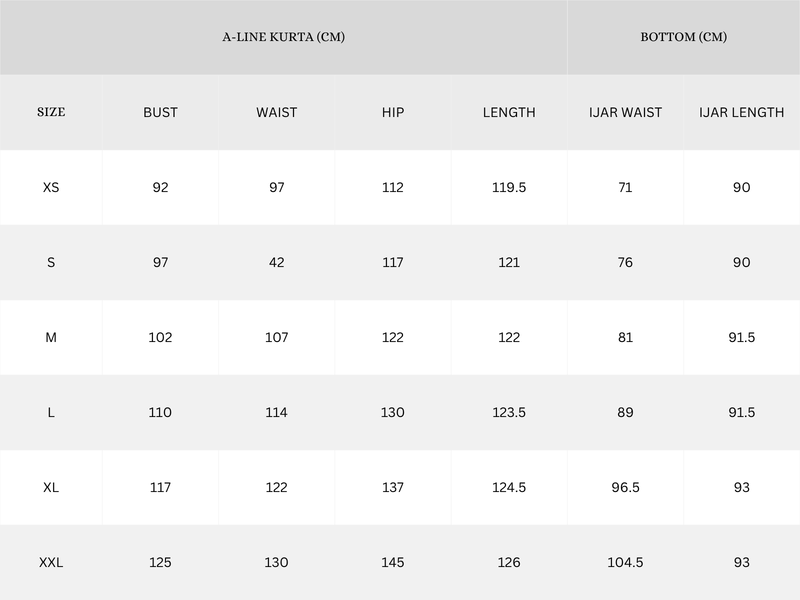Screen dimensions: 800x600
Task: Select the XXL size row label
Action: click(51, 562)
